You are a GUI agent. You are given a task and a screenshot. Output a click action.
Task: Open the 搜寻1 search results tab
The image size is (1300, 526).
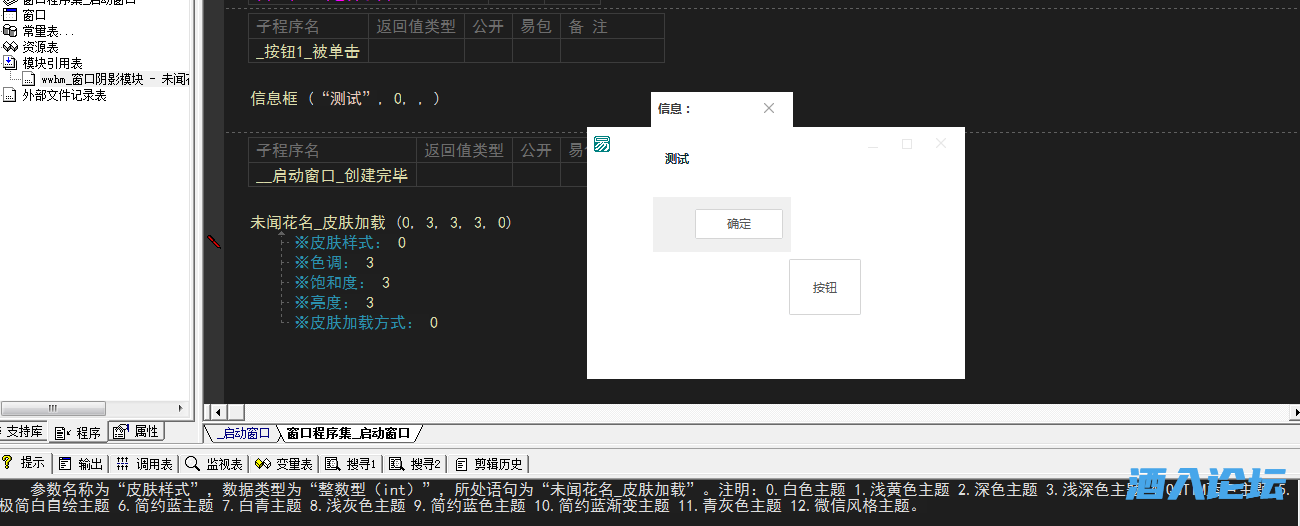pyautogui.click(x=353, y=464)
